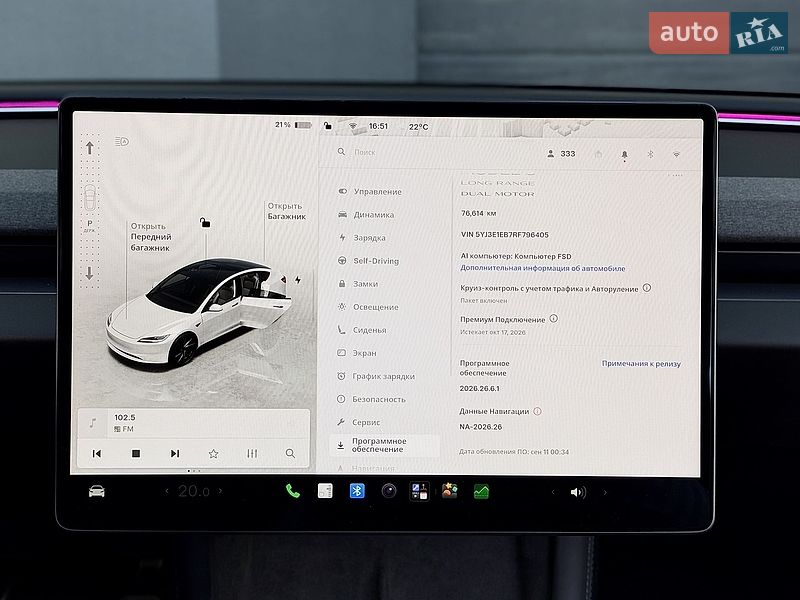Open media search magnifier icon
The image size is (800, 600).
point(290,453)
